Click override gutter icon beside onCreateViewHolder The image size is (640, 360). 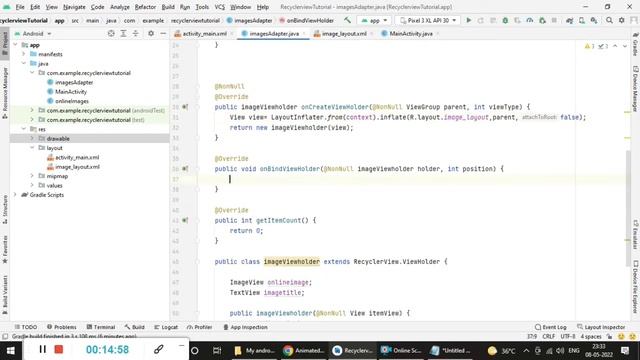click(x=185, y=107)
